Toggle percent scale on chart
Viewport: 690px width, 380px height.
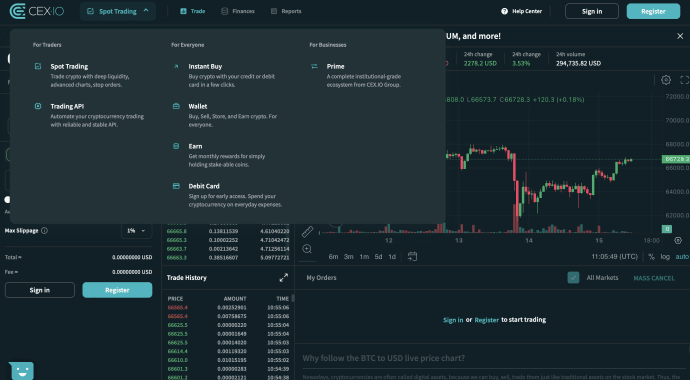[651, 257]
